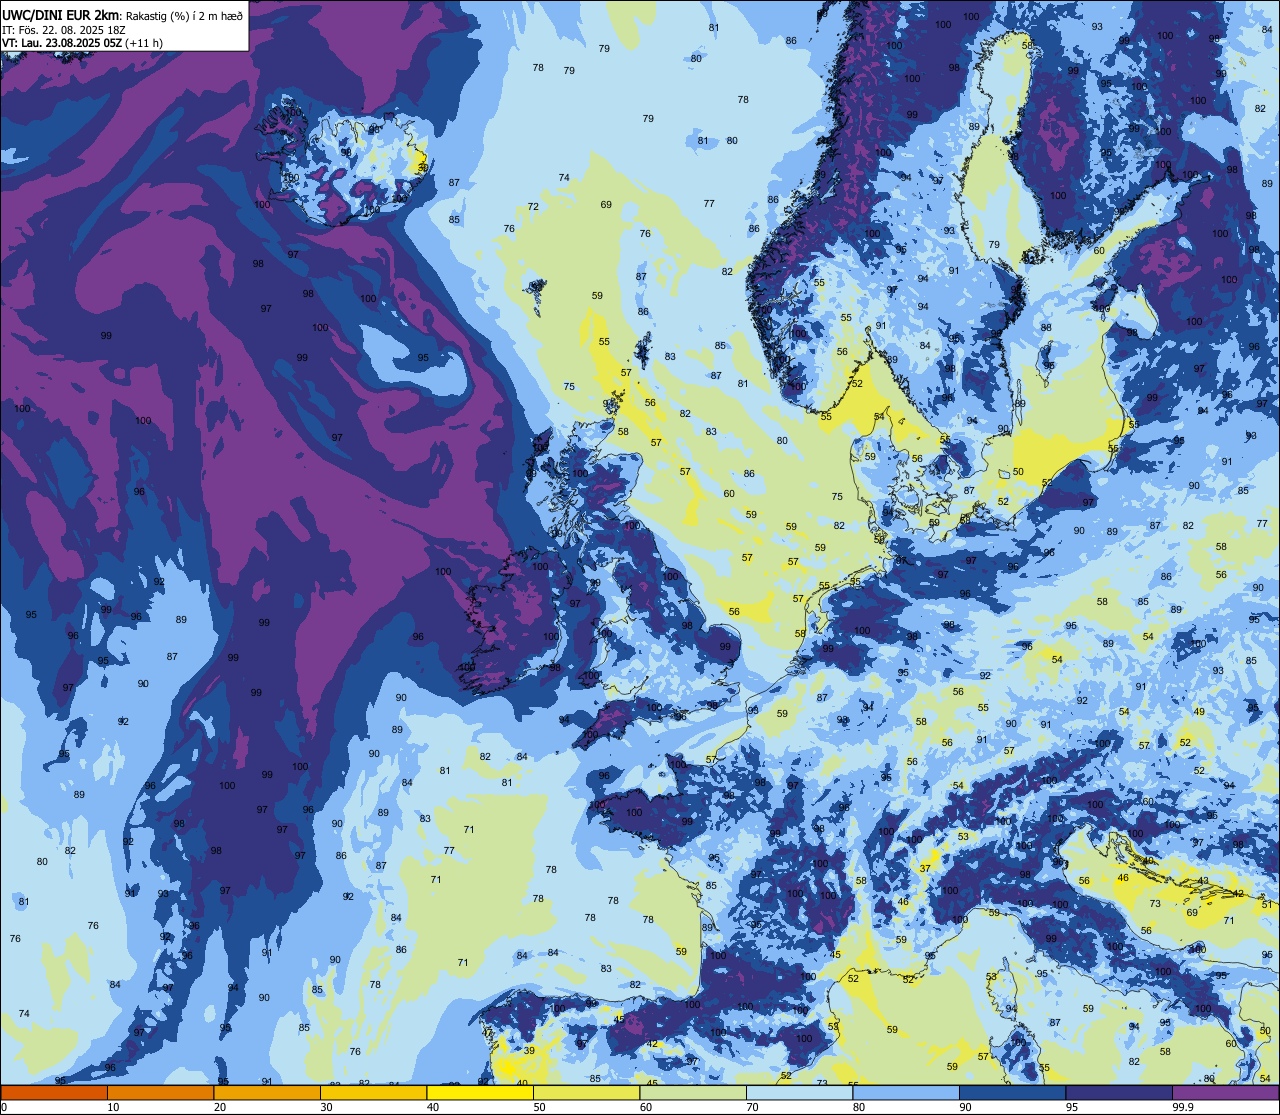Click the light green 60–70 legend swatch
Screen dimensions: 1280x1115
coord(693,1092)
